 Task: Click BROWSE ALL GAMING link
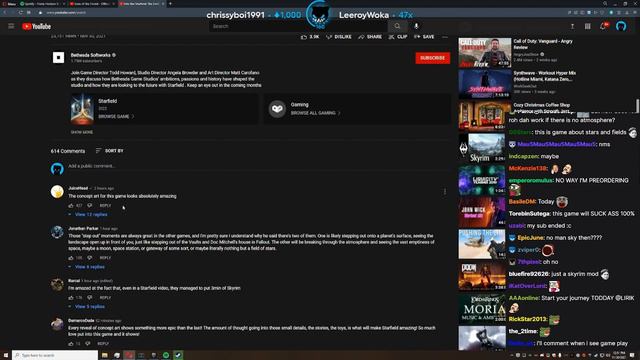[315, 113]
